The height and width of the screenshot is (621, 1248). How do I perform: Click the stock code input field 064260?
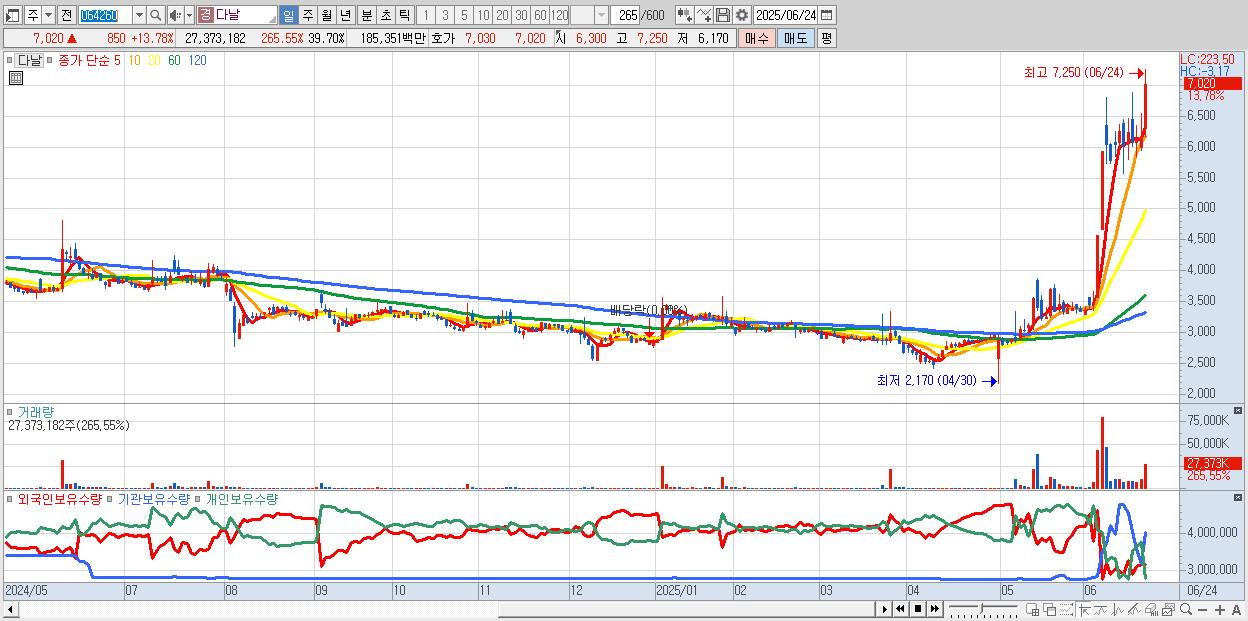click(x=106, y=15)
